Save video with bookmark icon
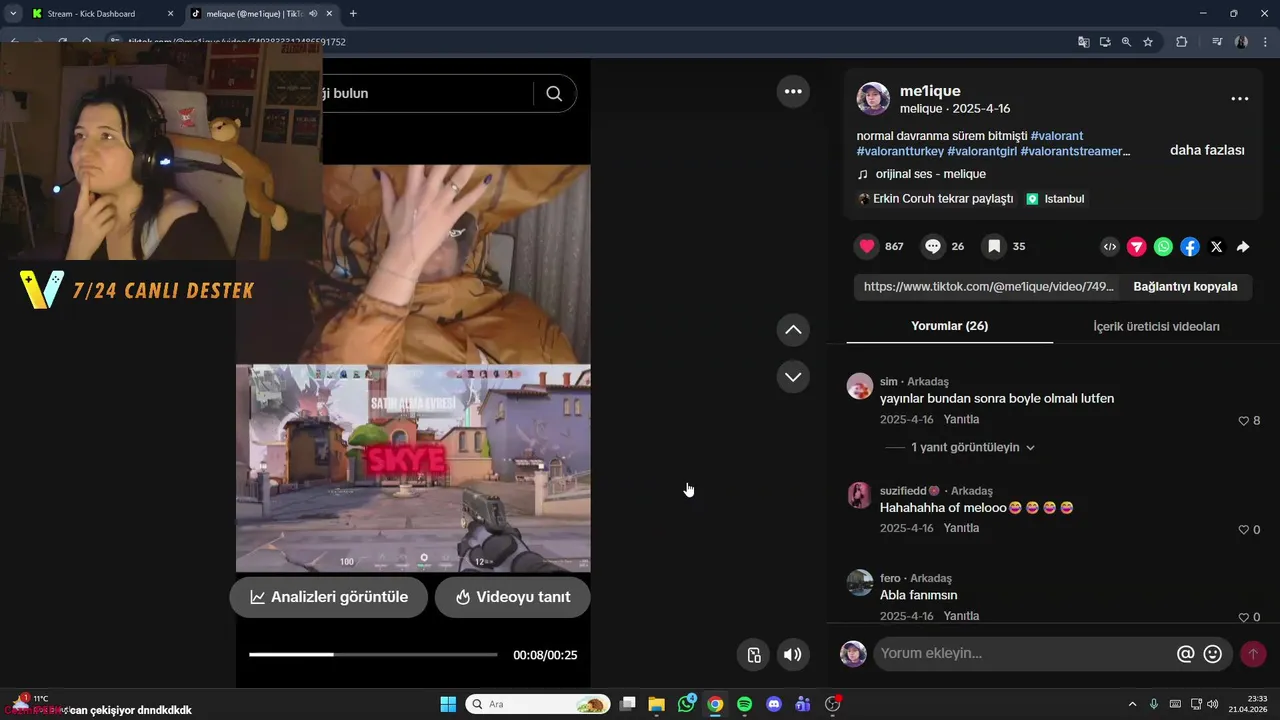The height and width of the screenshot is (720, 1280). pyautogui.click(x=994, y=246)
